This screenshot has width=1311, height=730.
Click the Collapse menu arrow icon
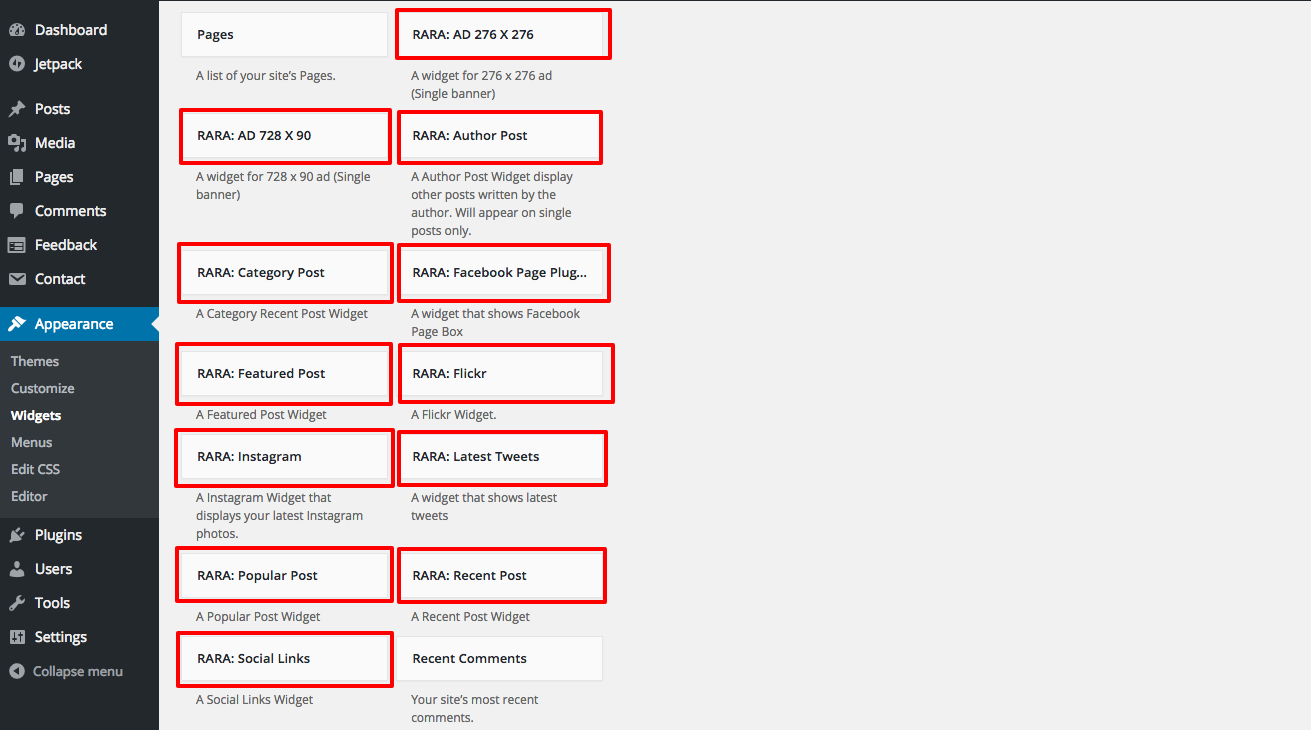tap(17, 672)
